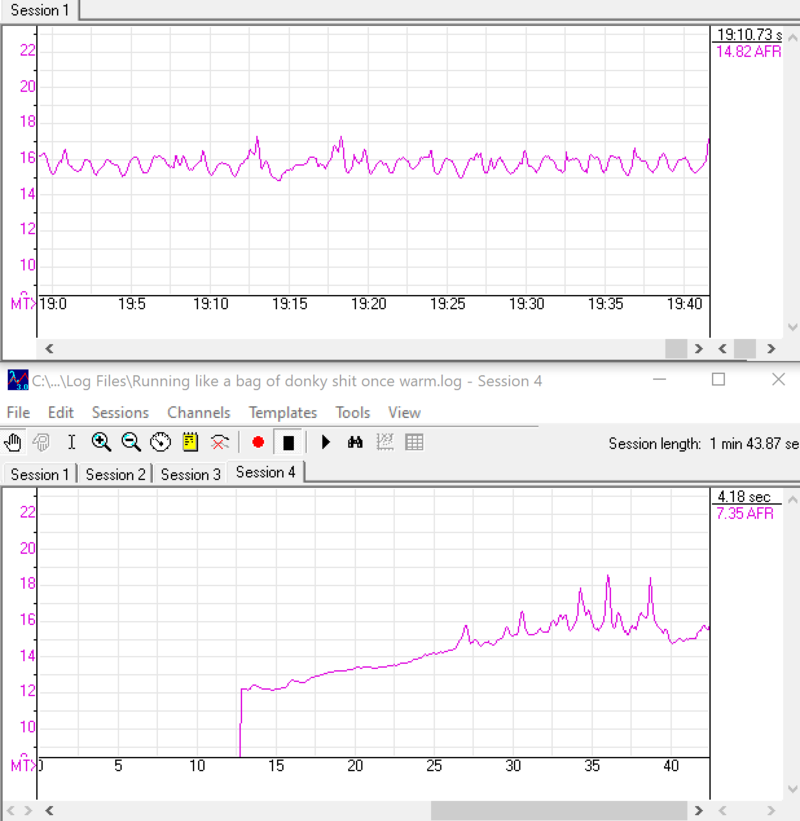Click the binoculars find icon
The image size is (800, 821).
coord(355,442)
